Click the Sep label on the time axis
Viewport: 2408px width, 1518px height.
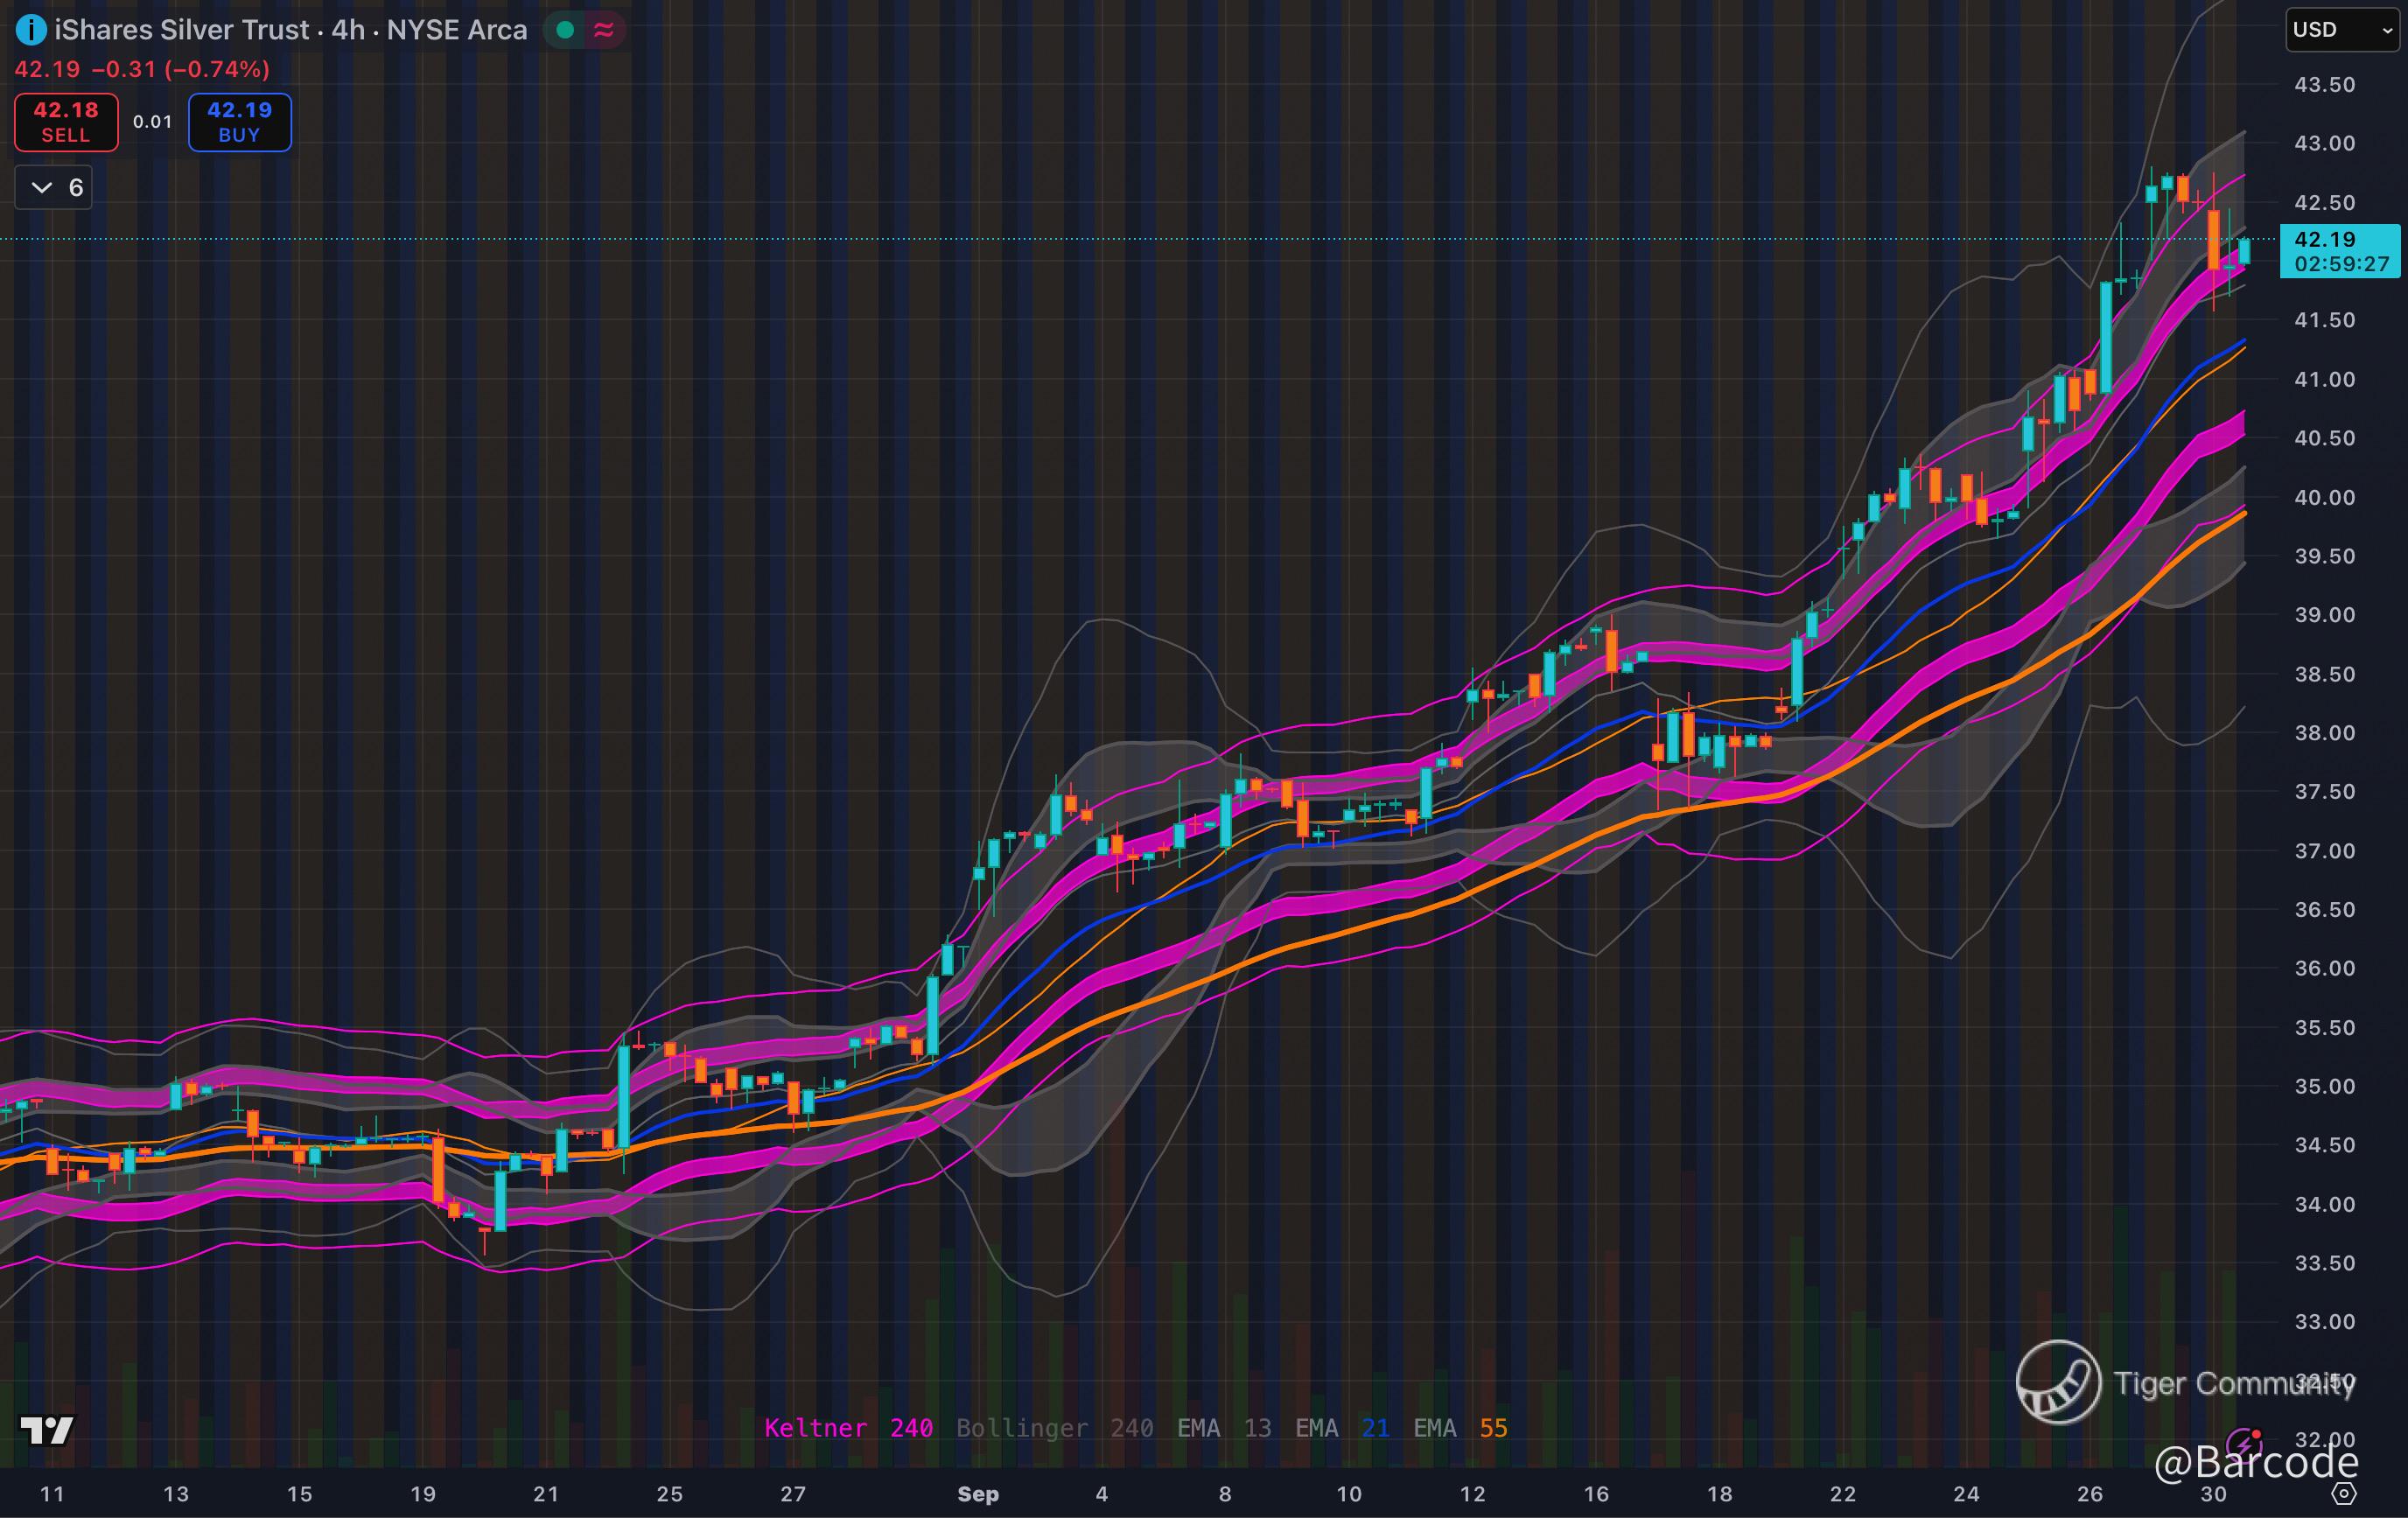tap(977, 1494)
